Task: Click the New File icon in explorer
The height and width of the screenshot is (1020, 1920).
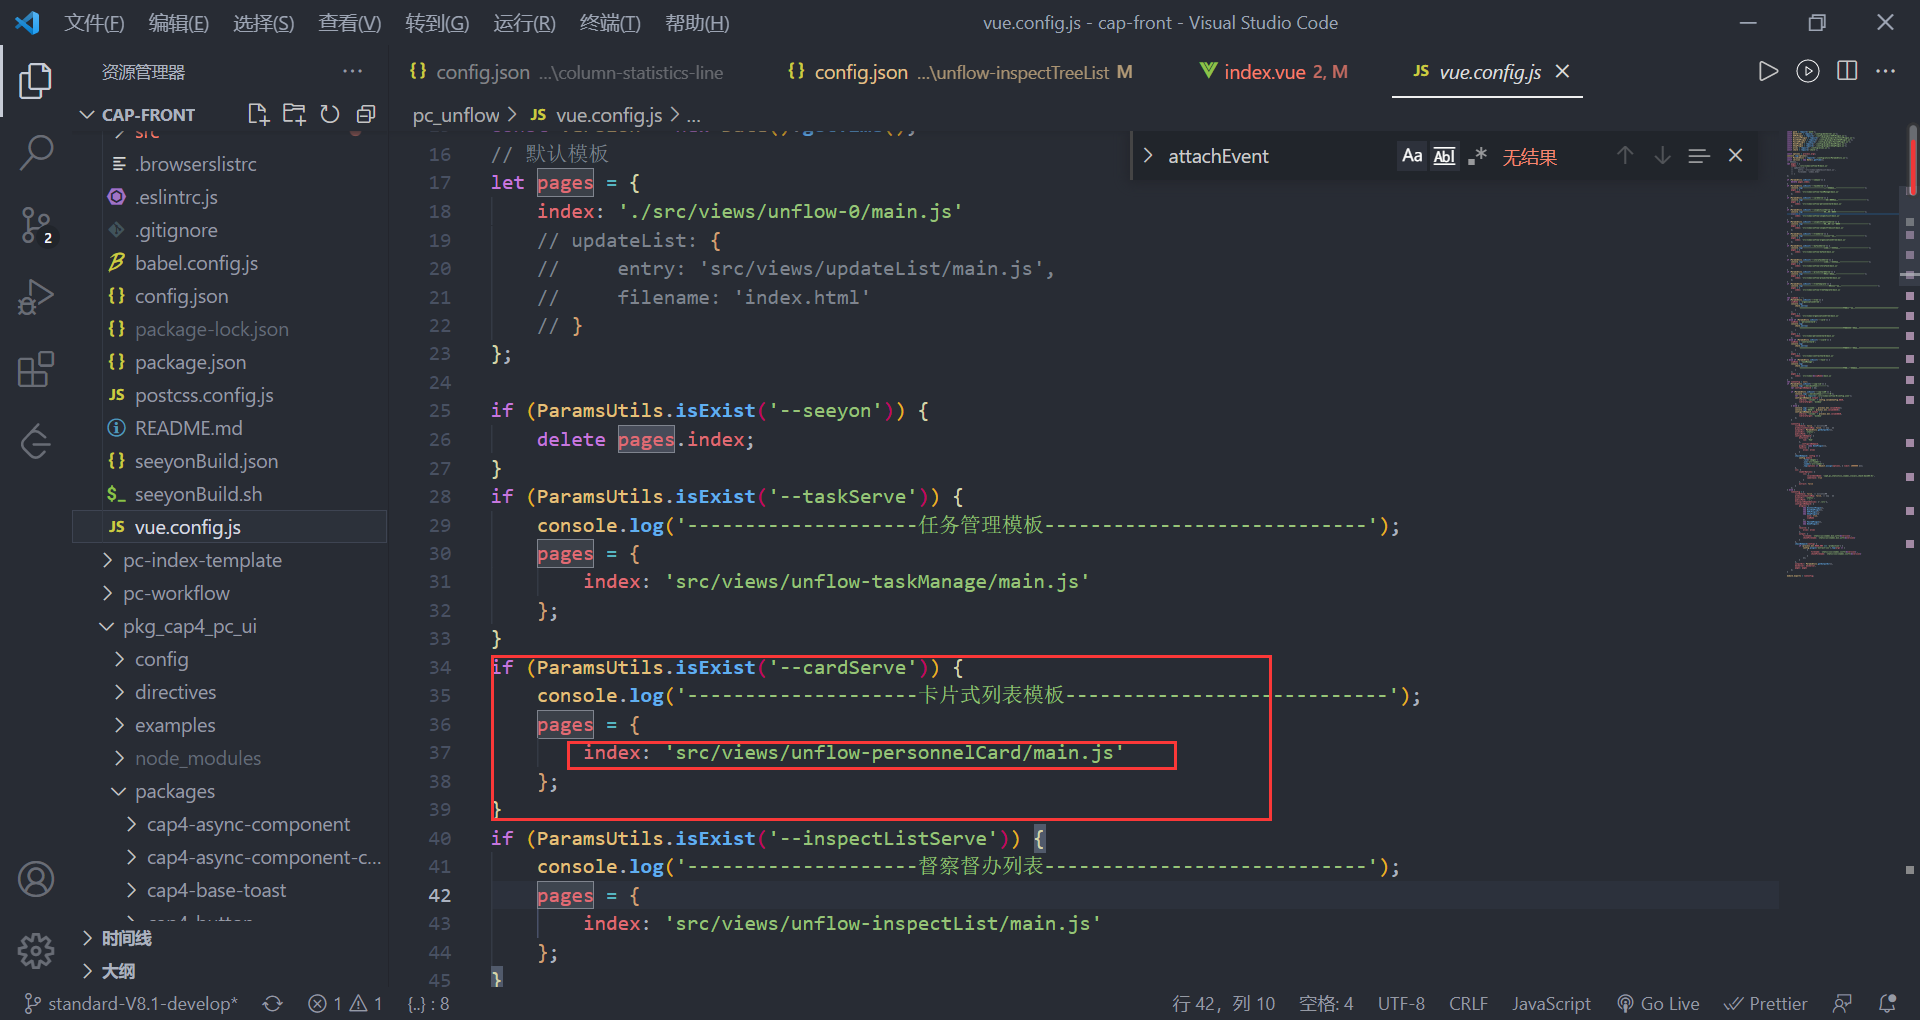Action: click(x=258, y=114)
